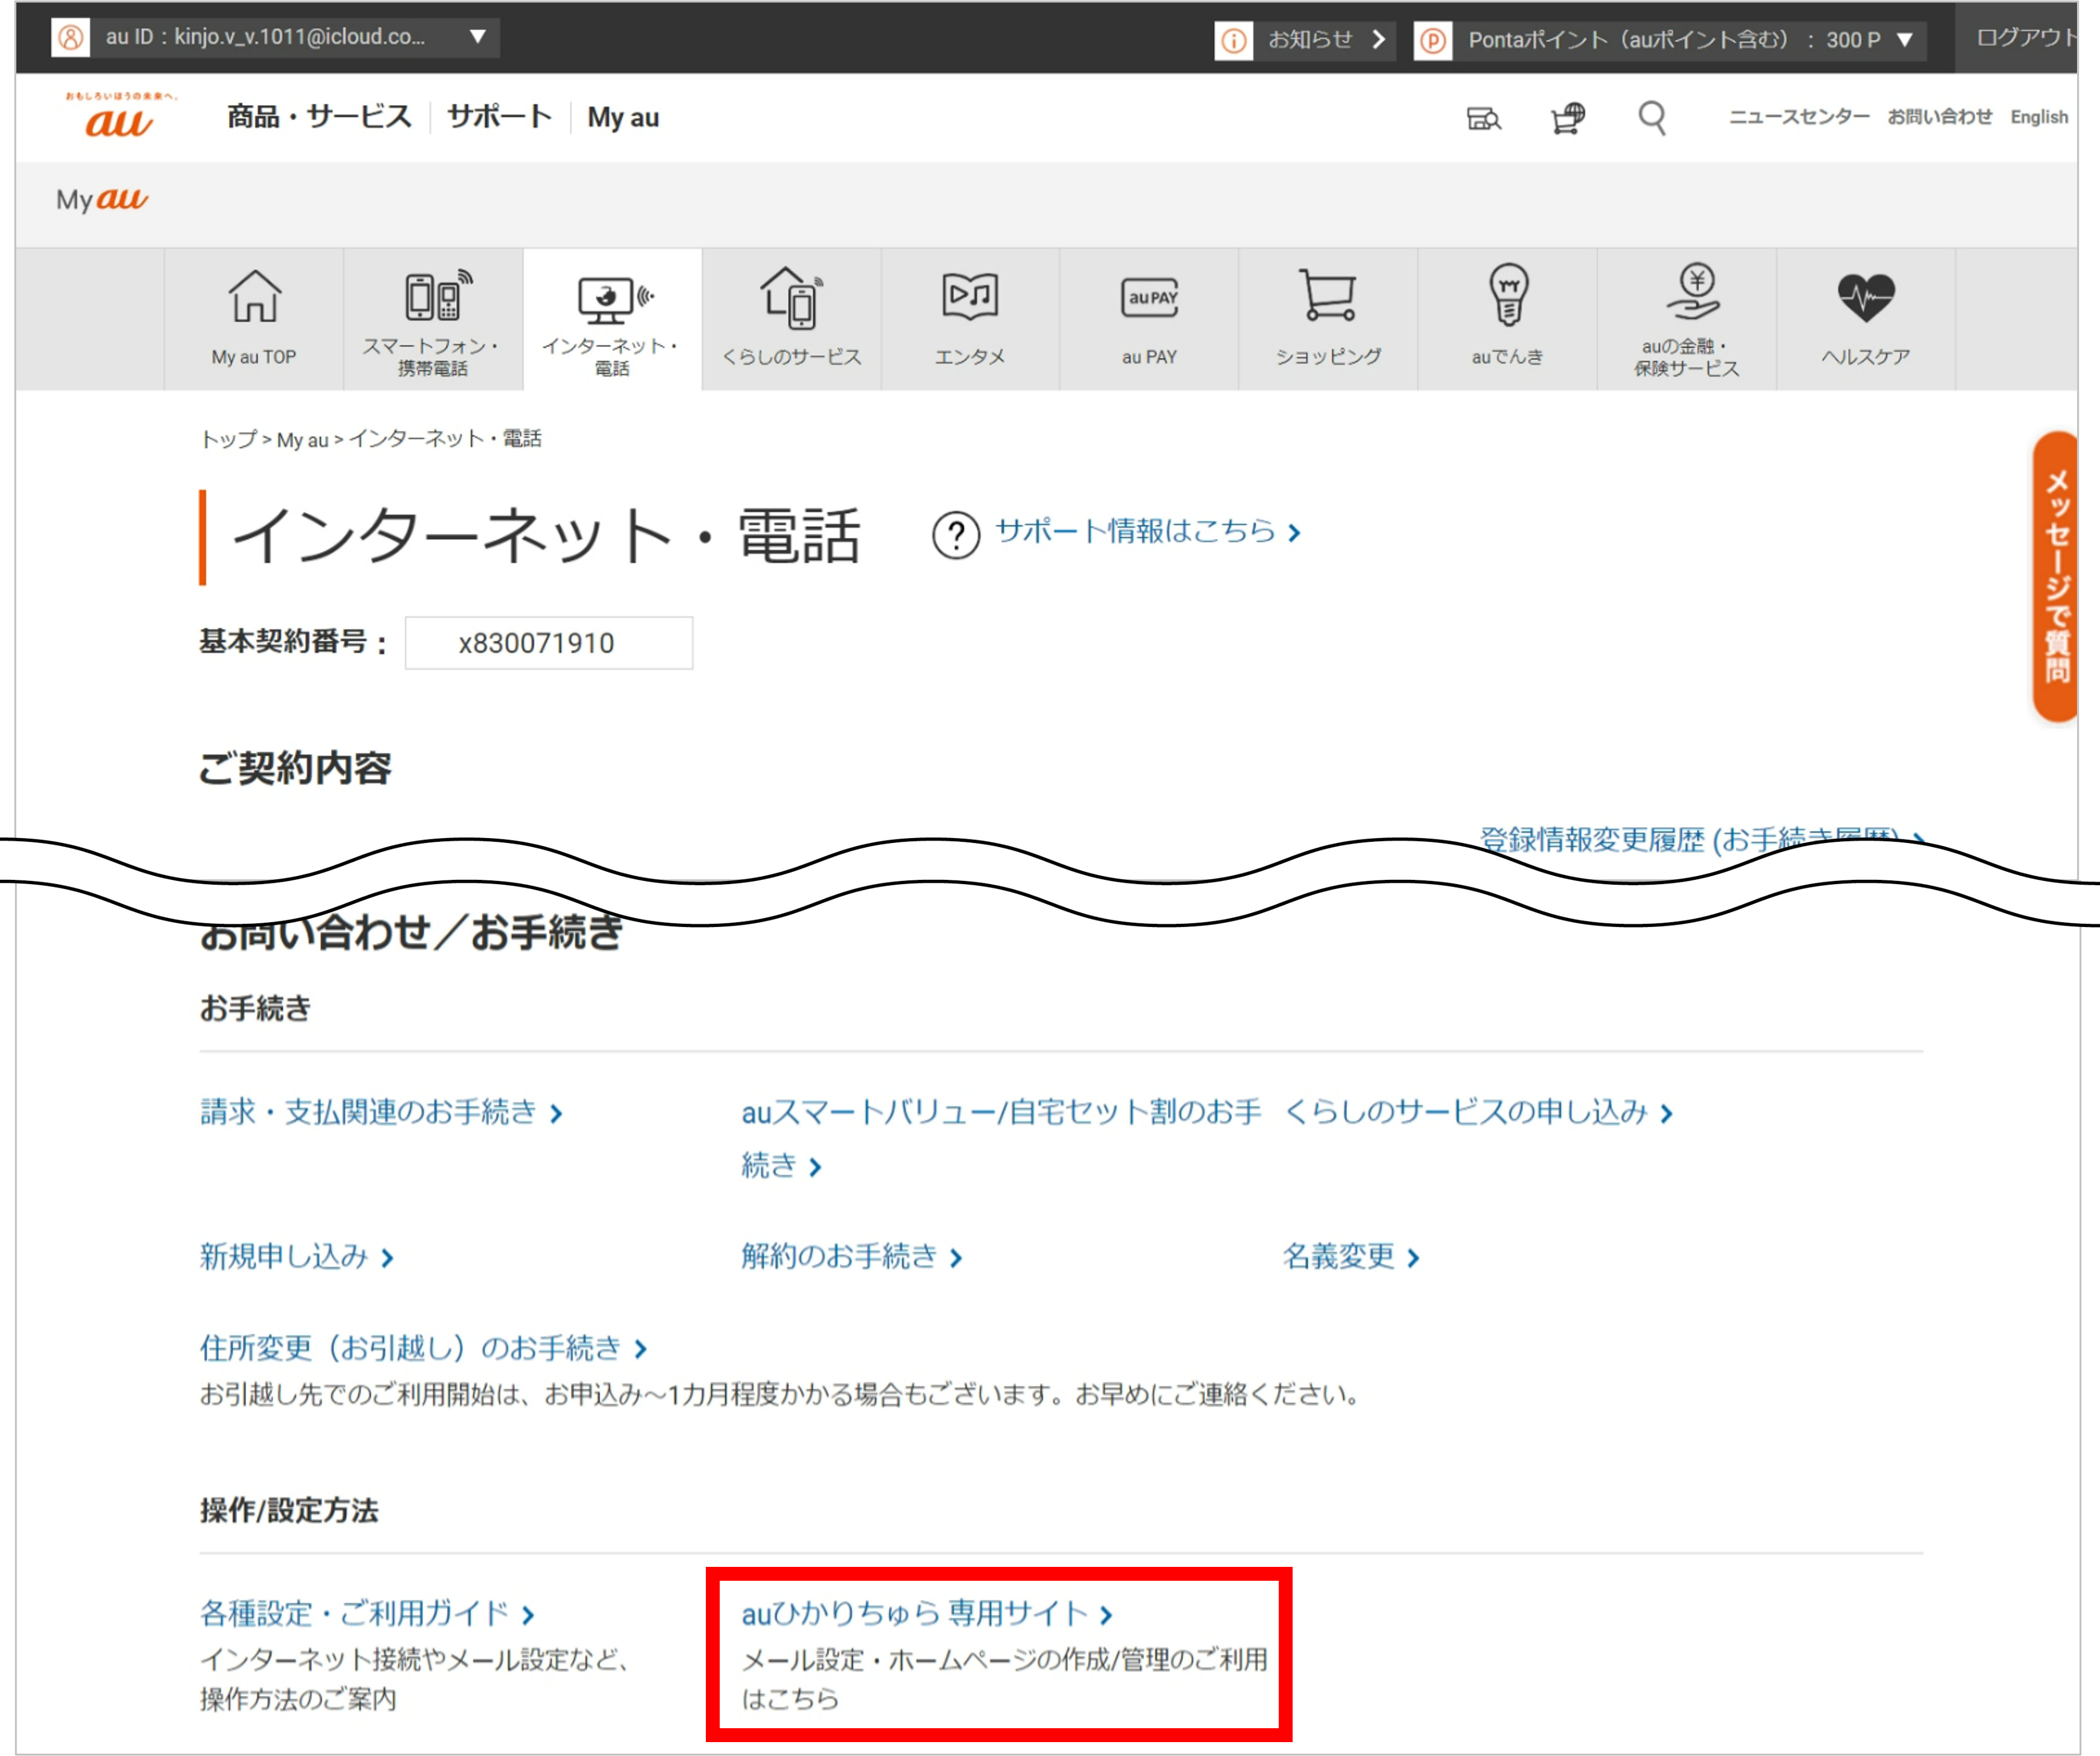This screenshot has width=2100, height=1756.
Task: Click My au in the breadcrumb
Action: [x=302, y=440]
